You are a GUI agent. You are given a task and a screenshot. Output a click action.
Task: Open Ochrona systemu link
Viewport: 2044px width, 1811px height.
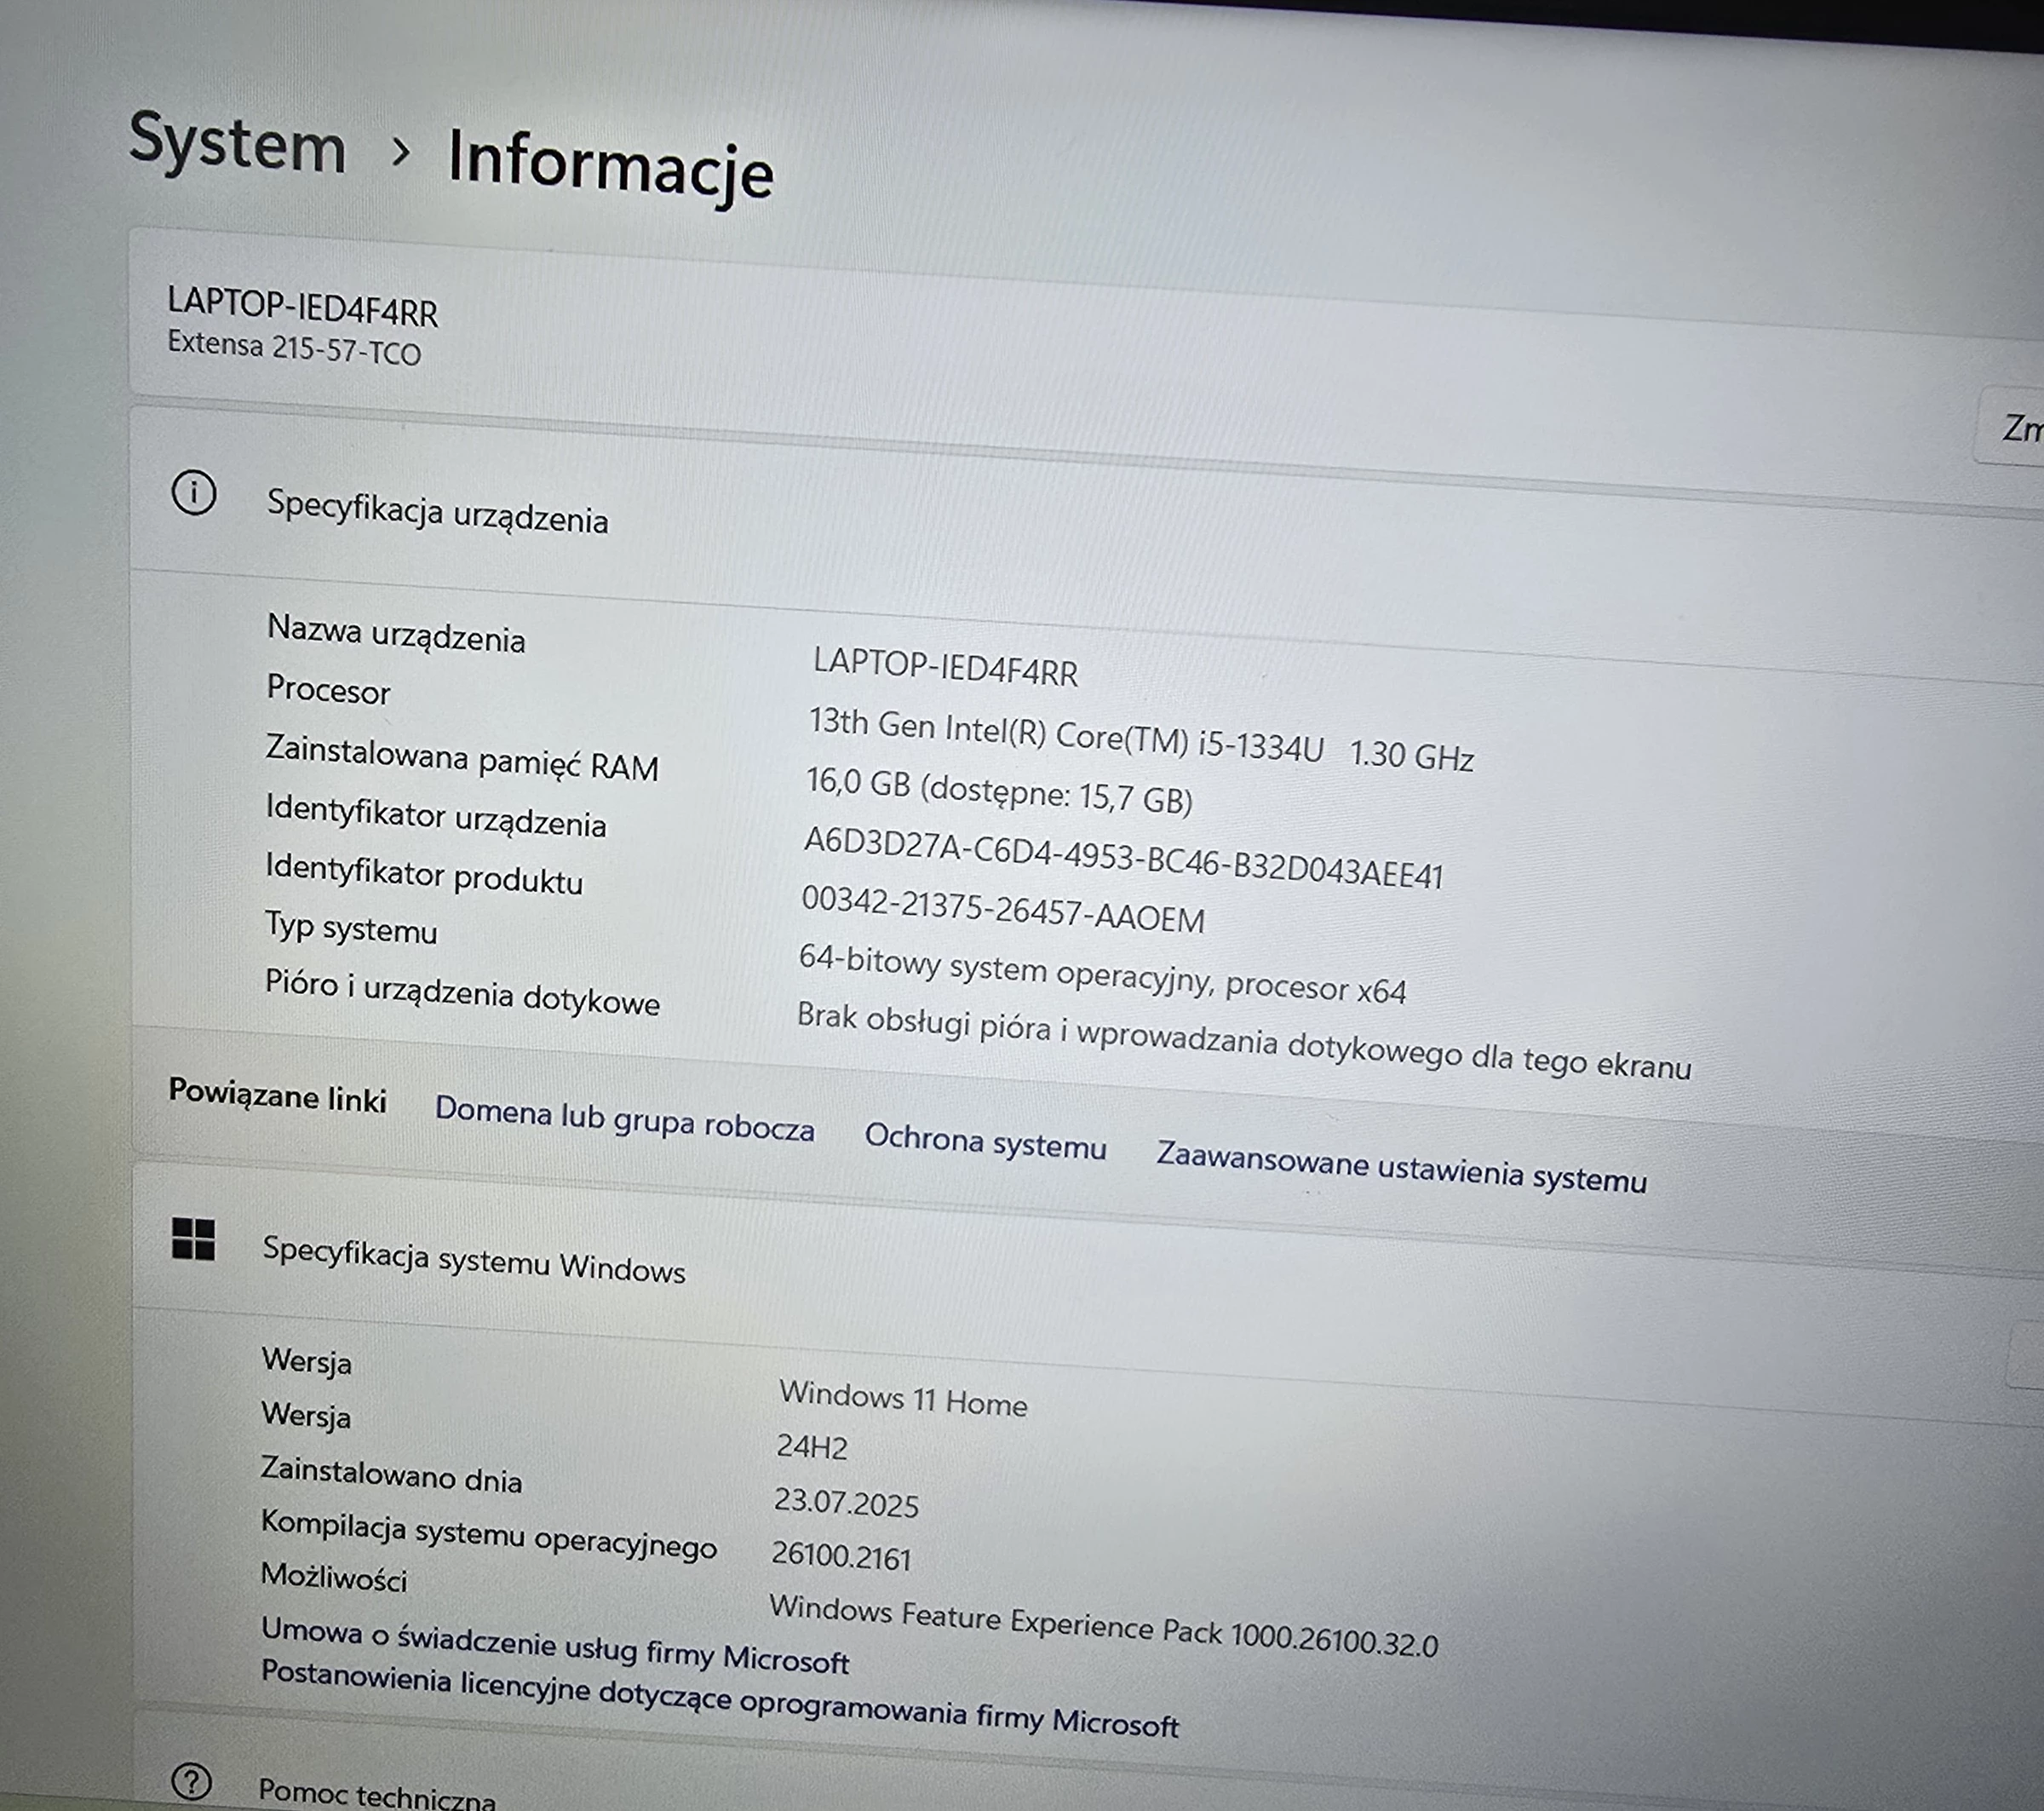[x=987, y=1142]
